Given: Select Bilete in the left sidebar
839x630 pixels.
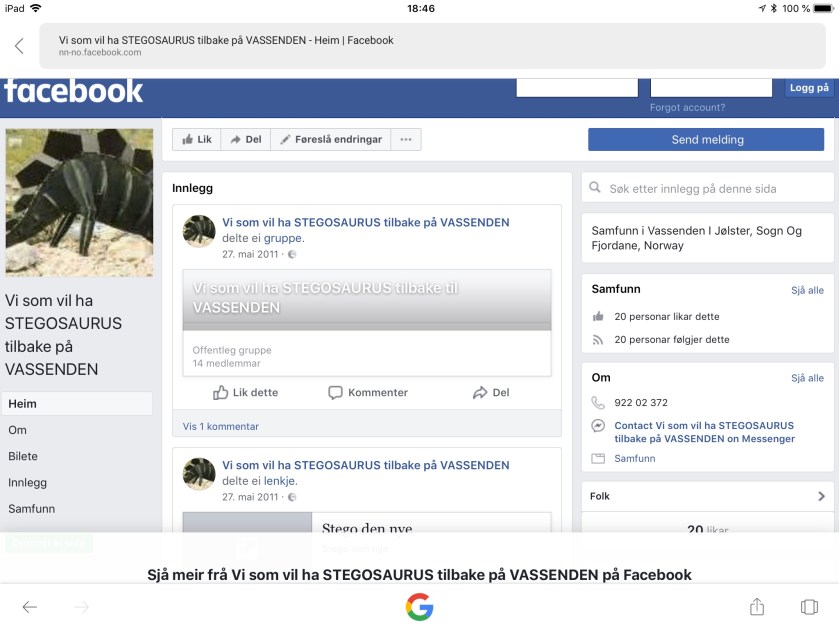Looking at the screenshot, I should pyautogui.click(x=23, y=456).
